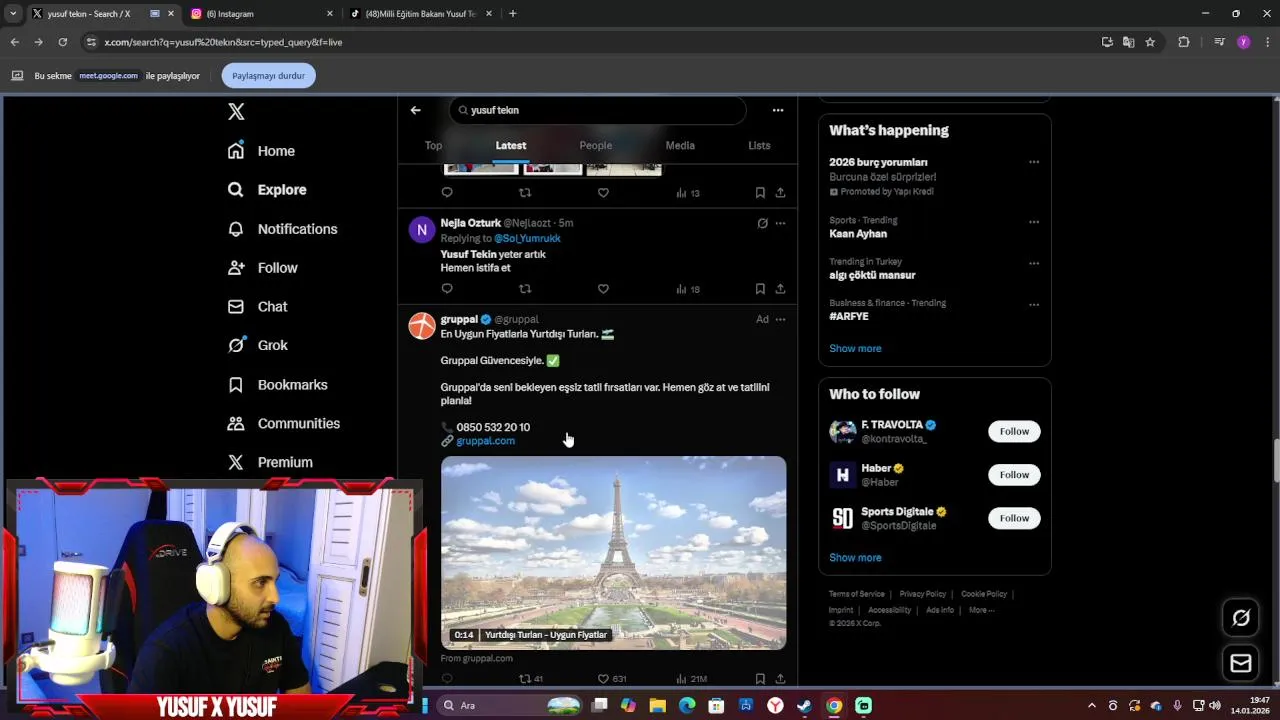Screen dimensions: 1280x720
Task: Open the floating Grok button
Action: (1241, 618)
